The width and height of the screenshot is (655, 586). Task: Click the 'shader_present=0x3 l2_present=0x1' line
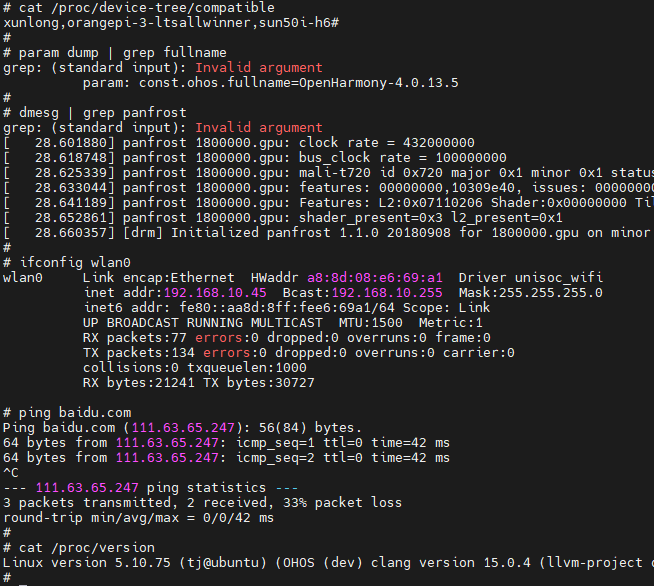pyautogui.click(x=282, y=218)
